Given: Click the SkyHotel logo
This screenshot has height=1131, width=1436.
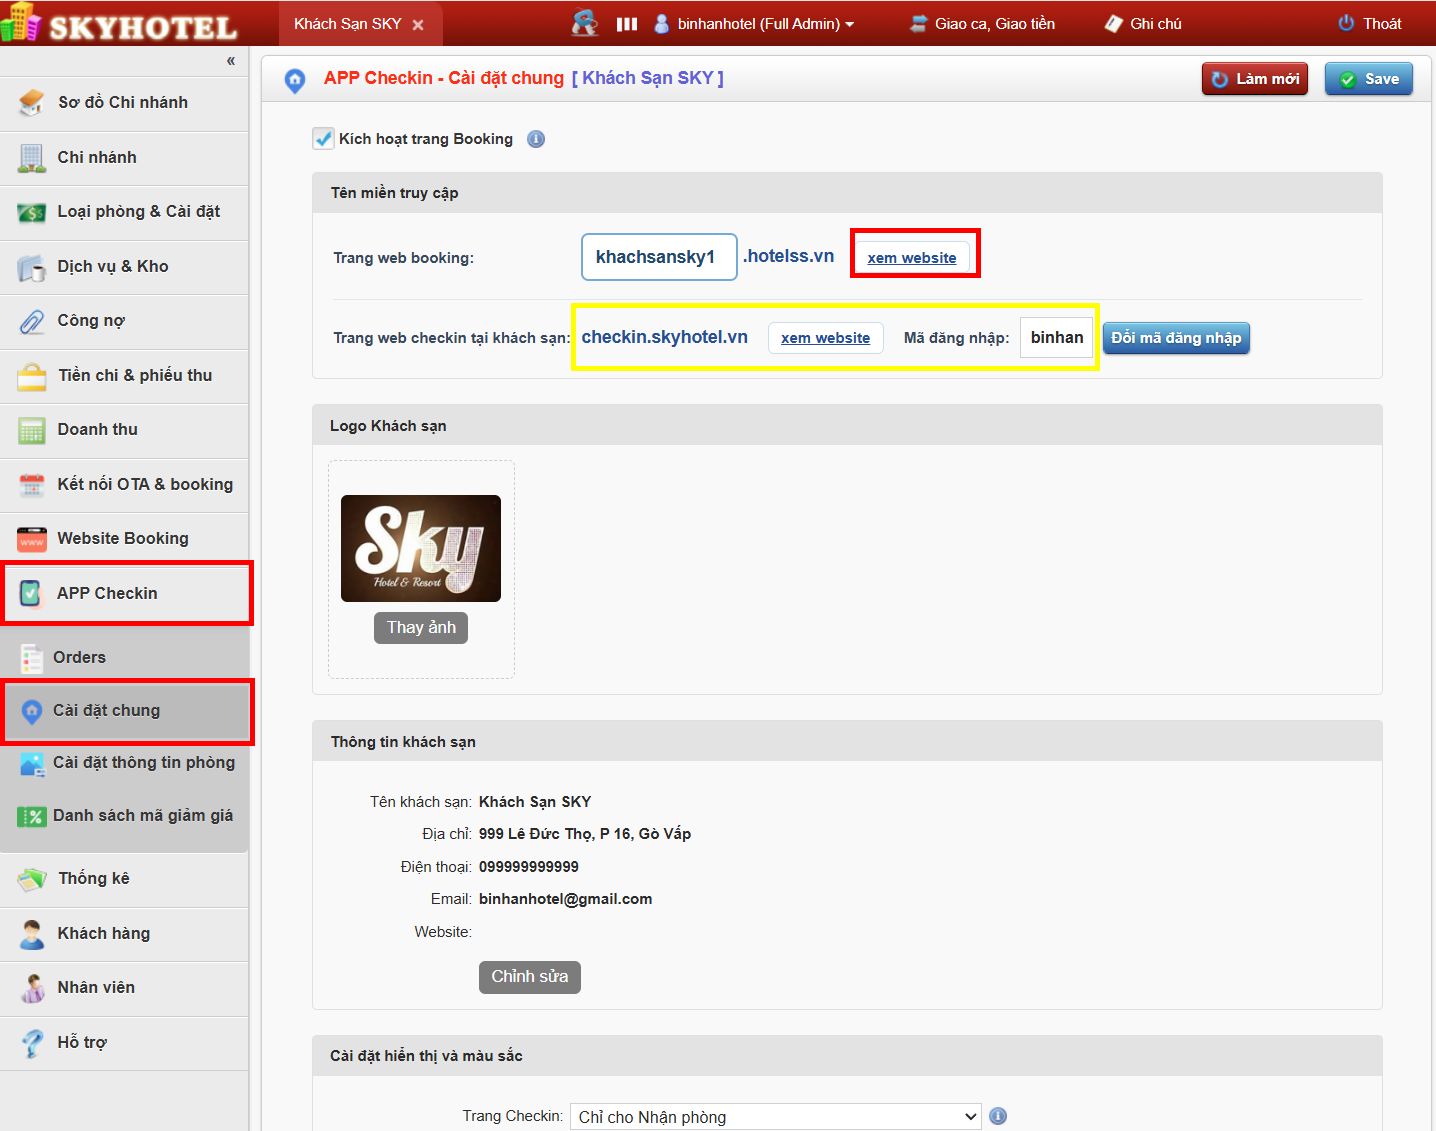Looking at the screenshot, I should click(120, 23).
